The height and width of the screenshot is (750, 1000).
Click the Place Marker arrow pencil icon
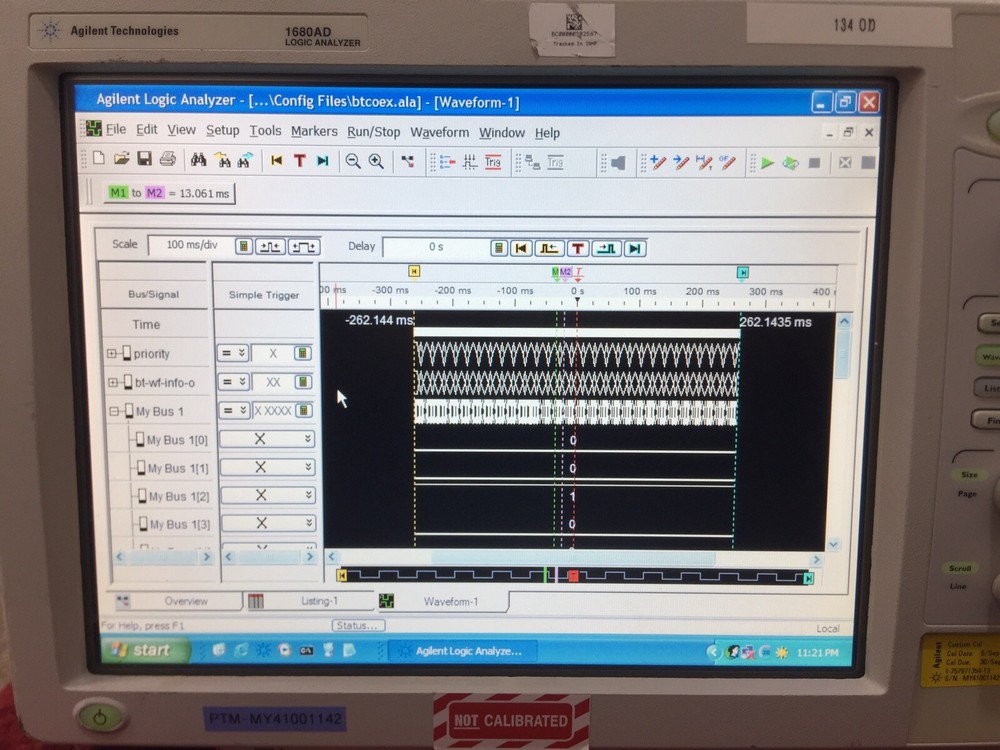click(x=681, y=163)
